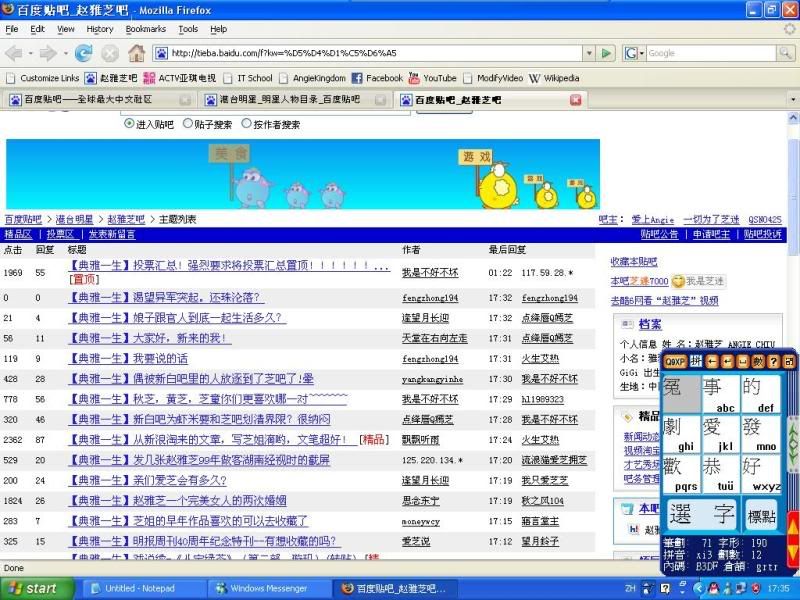Open the History menu
The width and height of the screenshot is (800, 600).
(x=100, y=29)
